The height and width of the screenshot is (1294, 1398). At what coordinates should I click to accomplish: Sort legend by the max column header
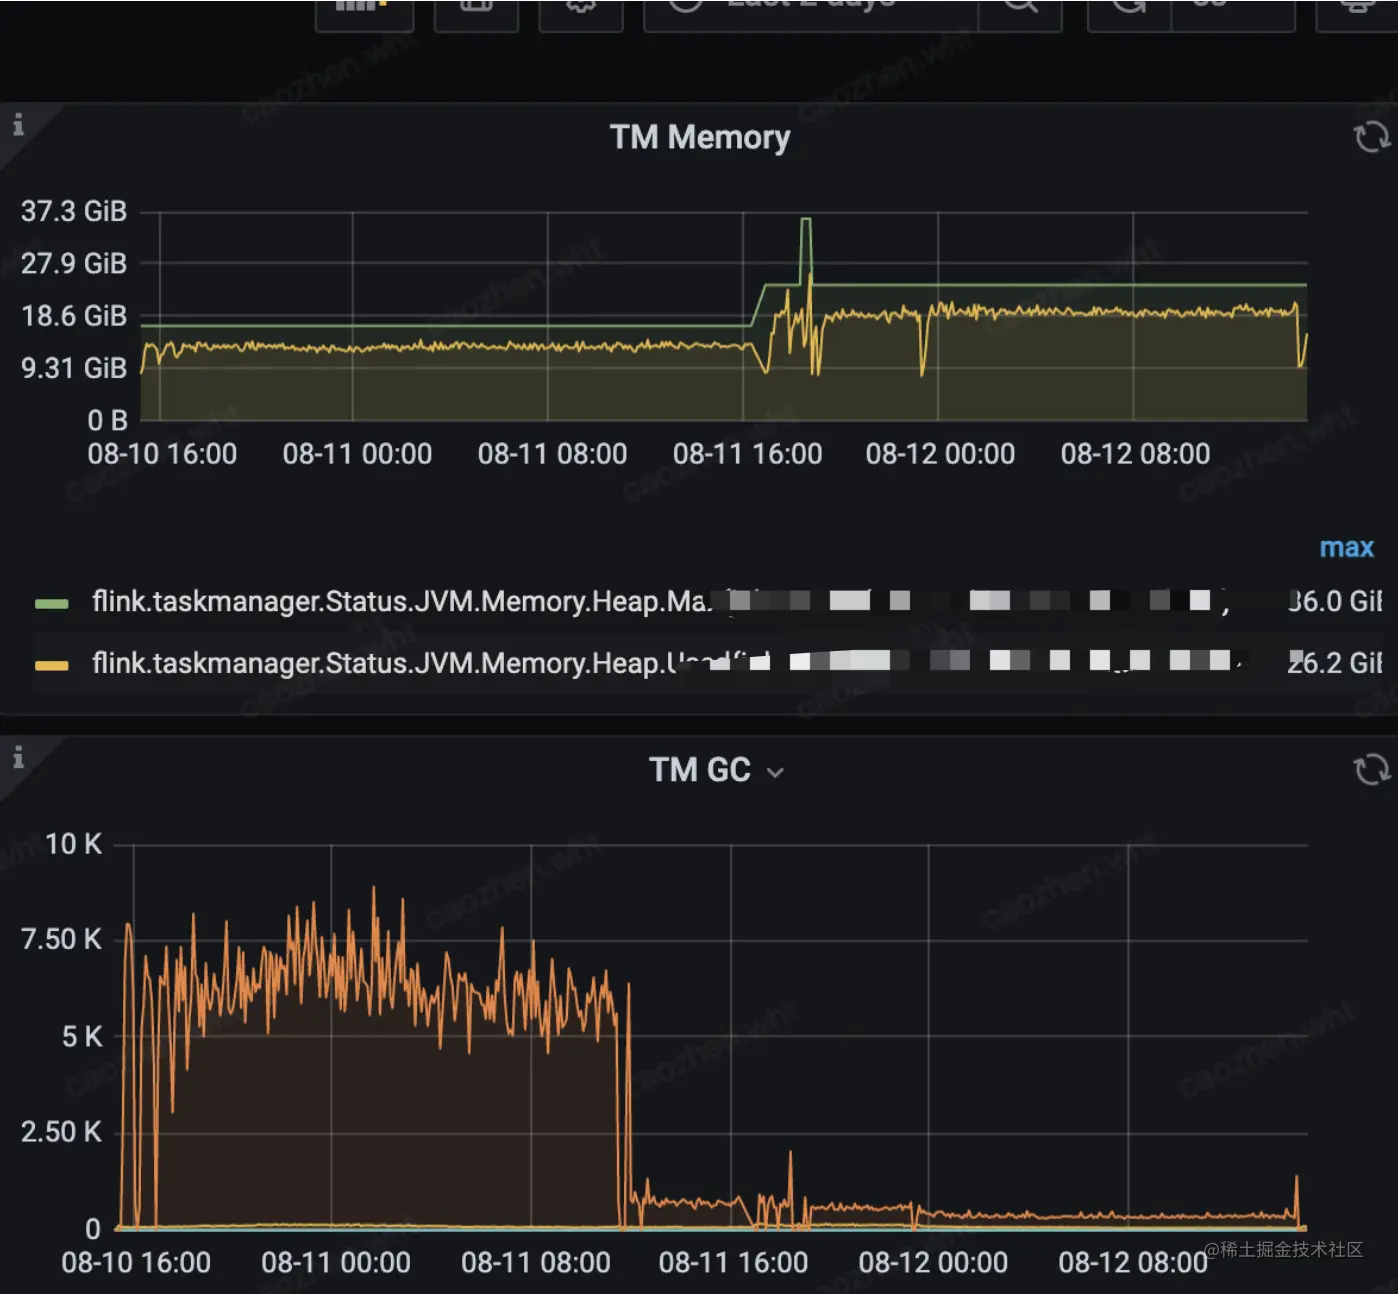1347,548
